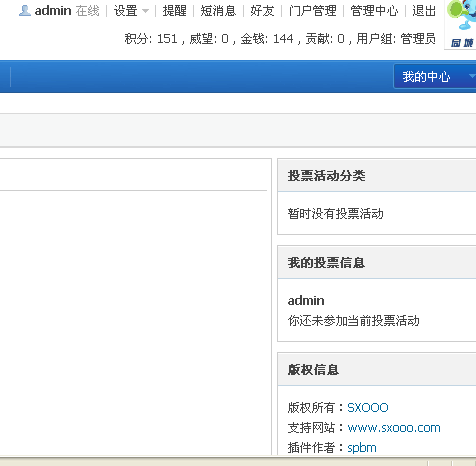The width and height of the screenshot is (476, 466).
Task: Click the 版权信息 panel header
Action: pyautogui.click(x=377, y=370)
